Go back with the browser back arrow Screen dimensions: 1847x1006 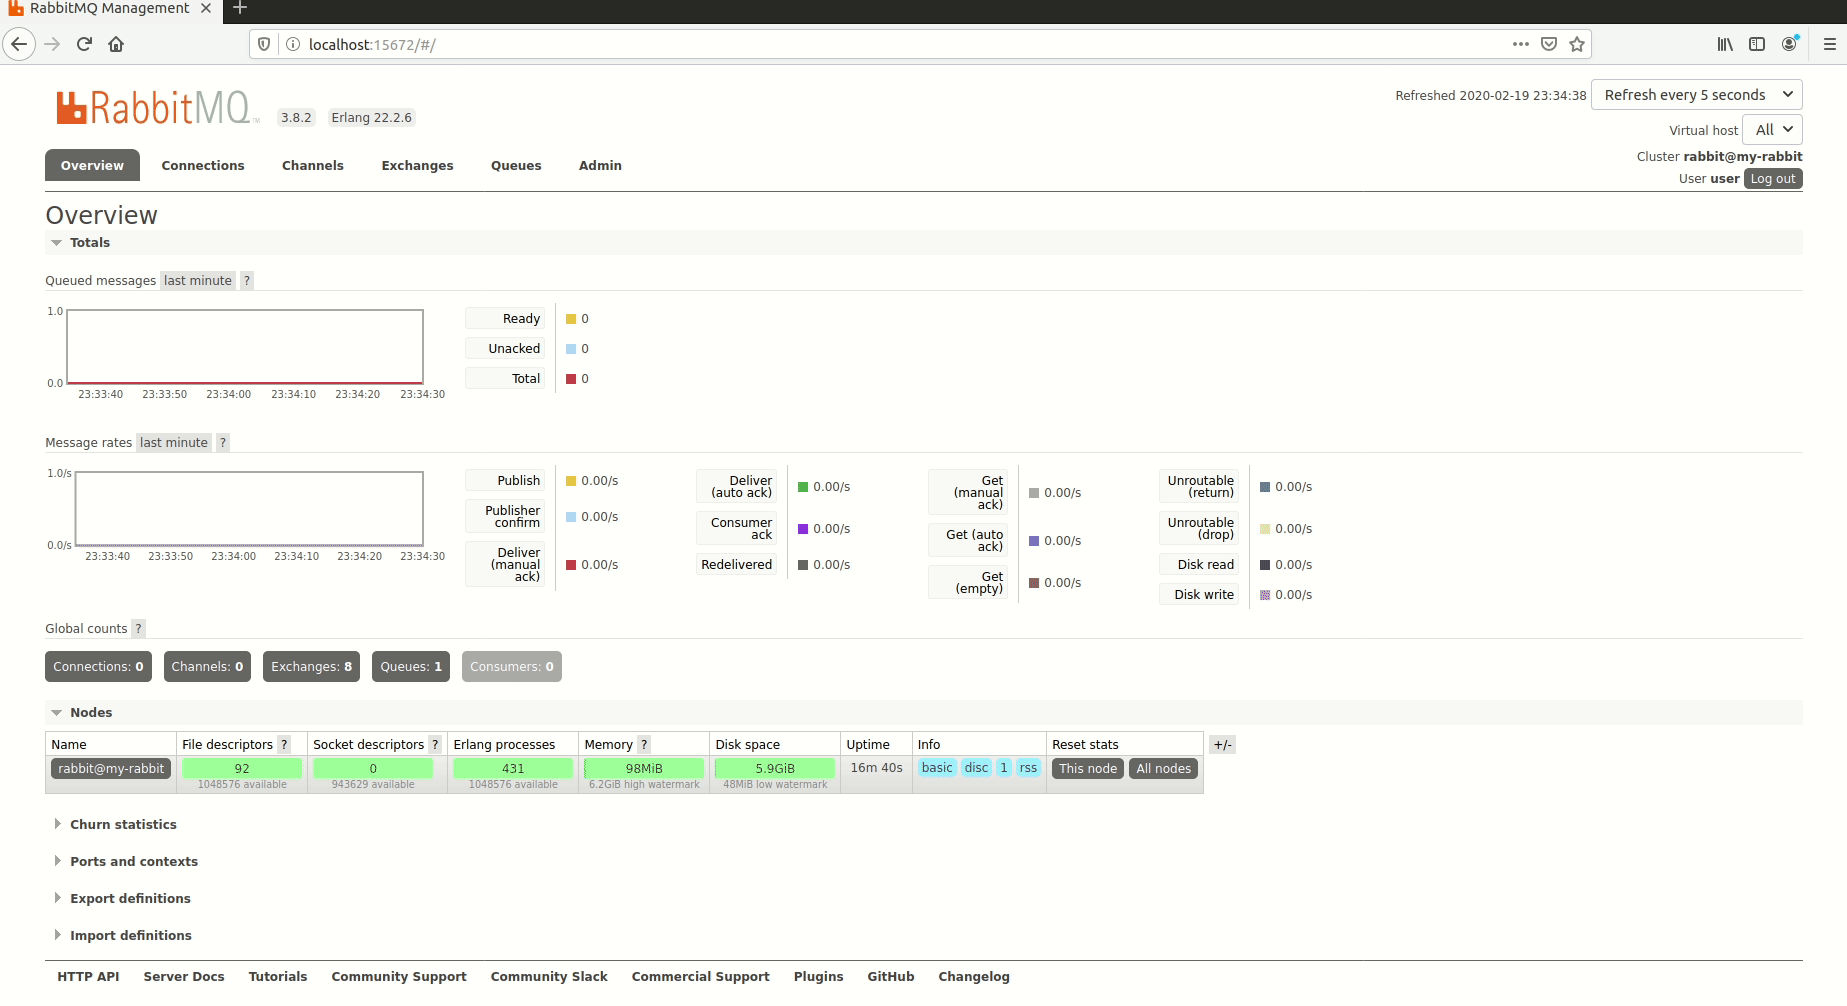(x=19, y=44)
